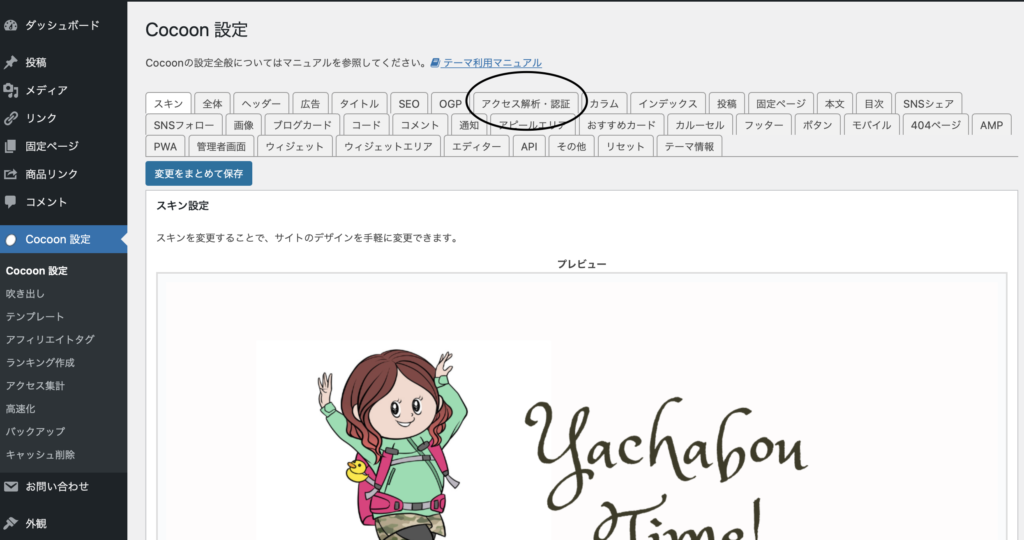Switch to the エディター tab

(x=477, y=146)
